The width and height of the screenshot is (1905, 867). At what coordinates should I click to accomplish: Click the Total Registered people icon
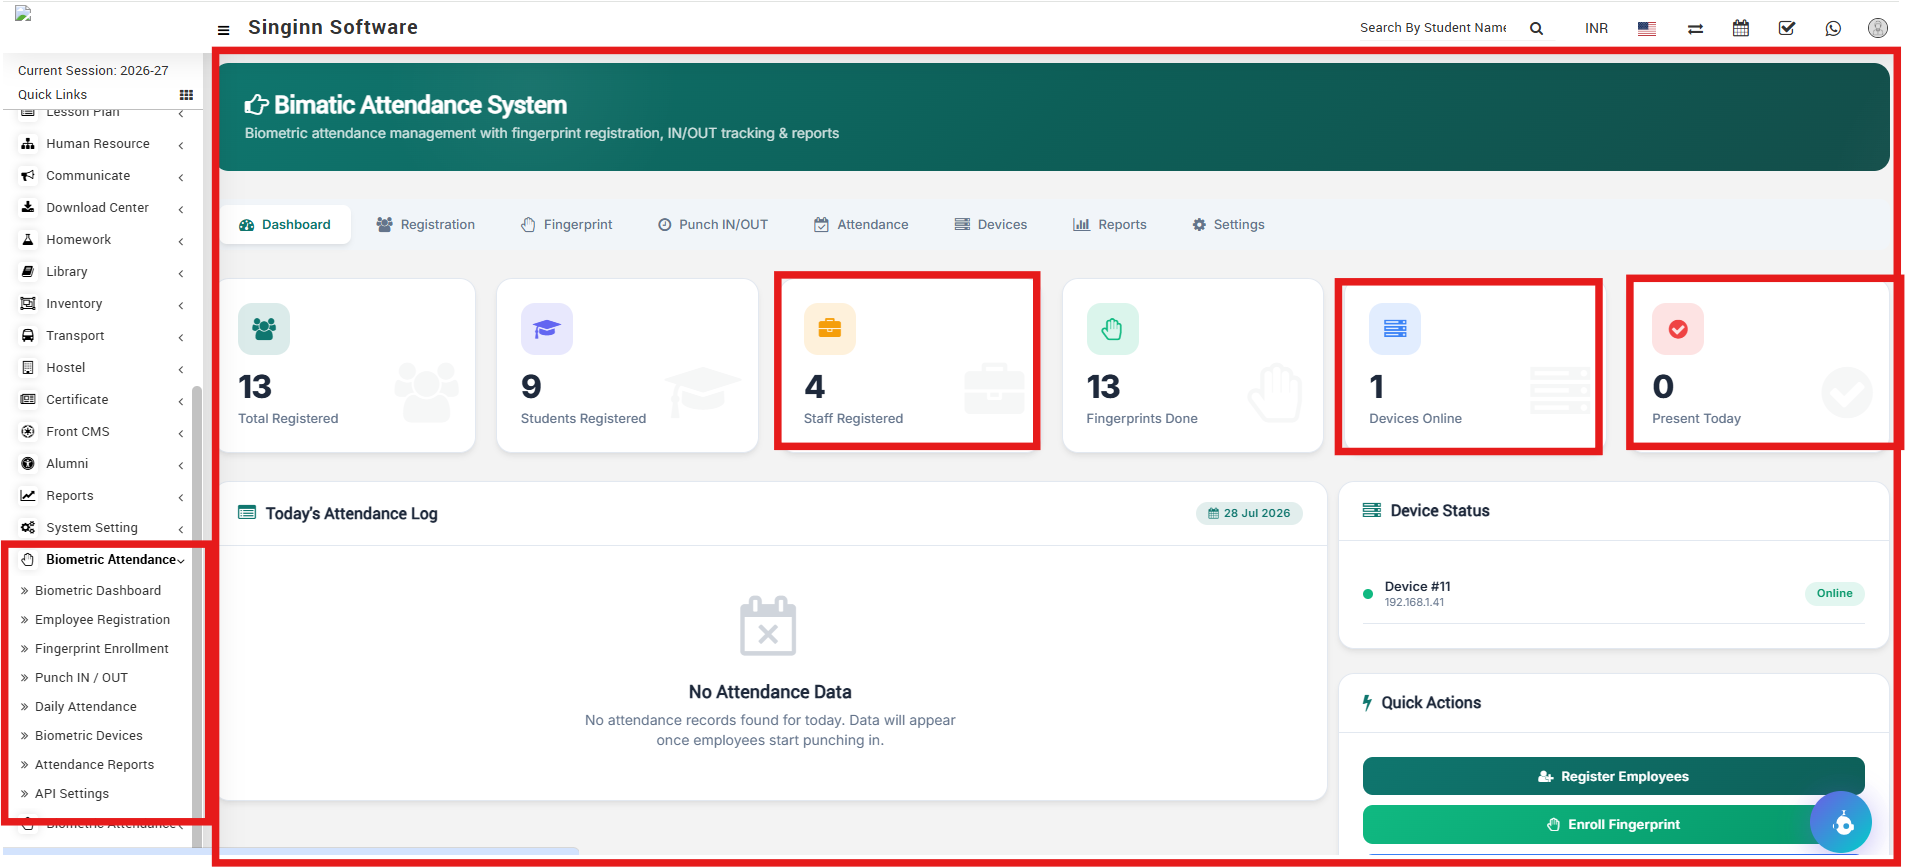point(264,329)
